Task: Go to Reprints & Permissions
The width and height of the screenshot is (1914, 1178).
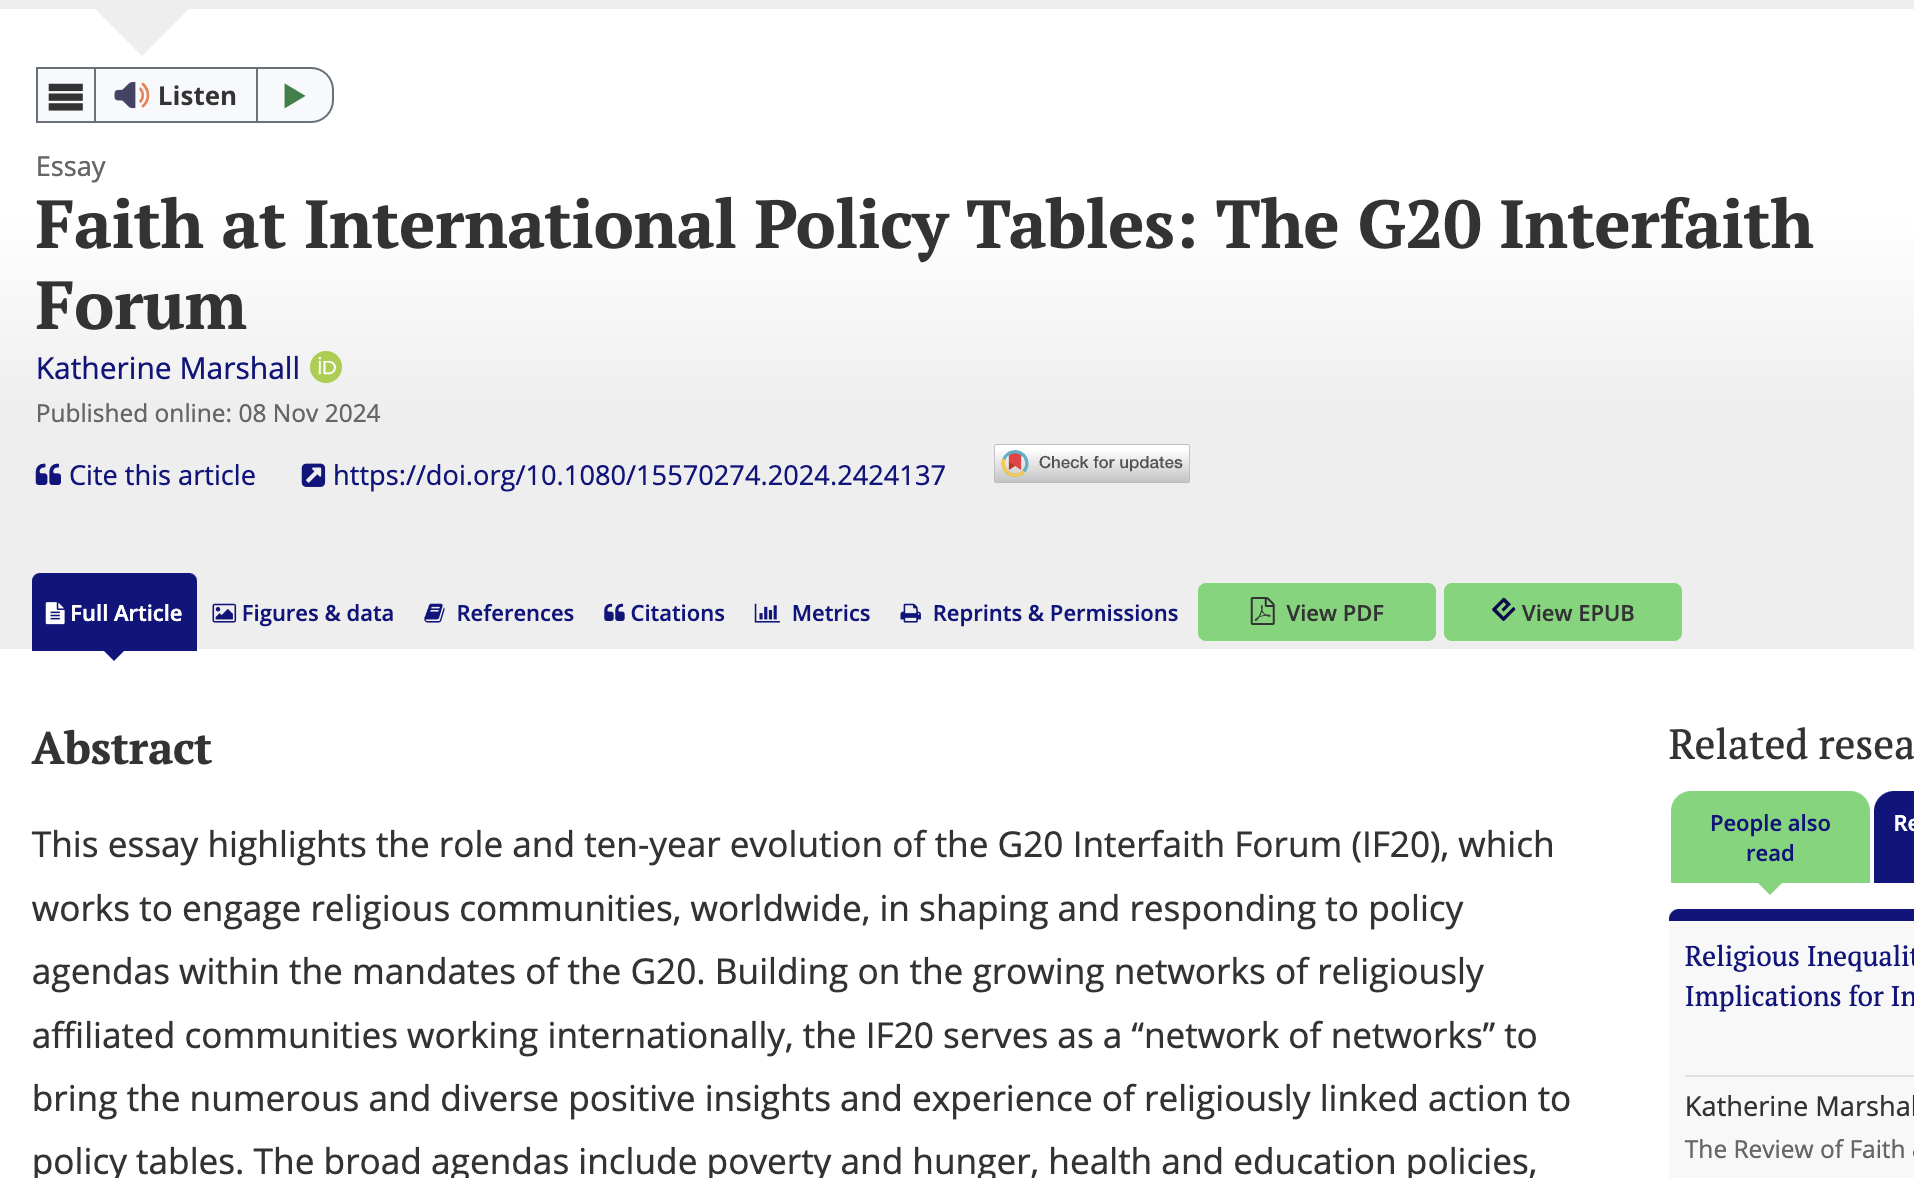Action: coord(1039,613)
